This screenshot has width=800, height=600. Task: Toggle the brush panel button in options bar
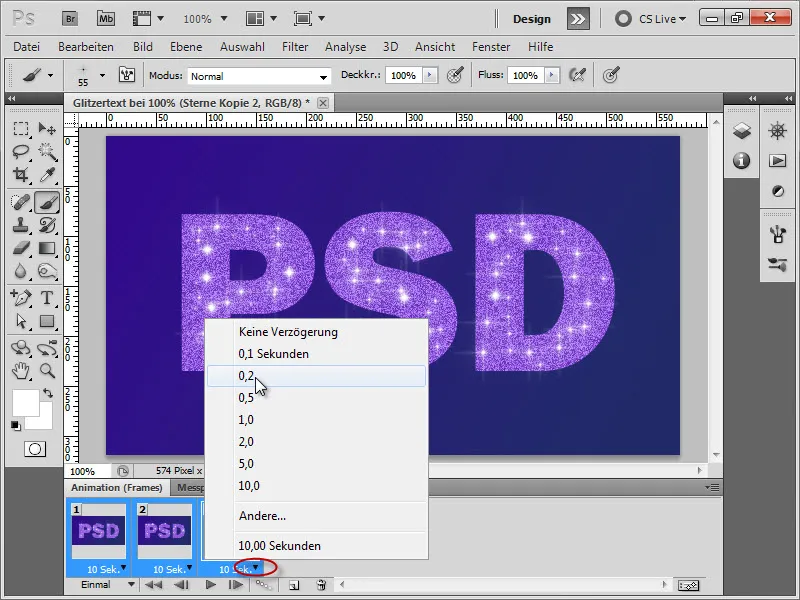(x=127, y=76)
